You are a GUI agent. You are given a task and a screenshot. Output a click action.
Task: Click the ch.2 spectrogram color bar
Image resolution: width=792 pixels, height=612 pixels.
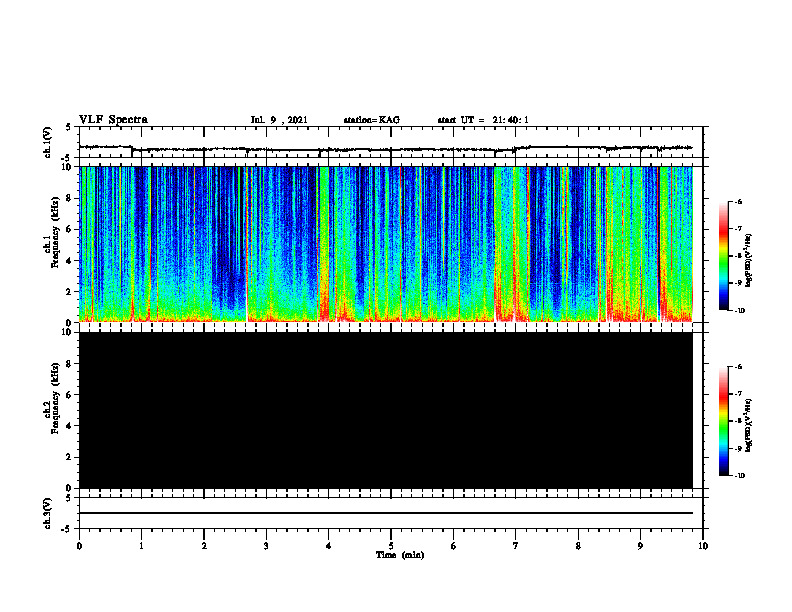pyautogui.click(x=723, y=421)
